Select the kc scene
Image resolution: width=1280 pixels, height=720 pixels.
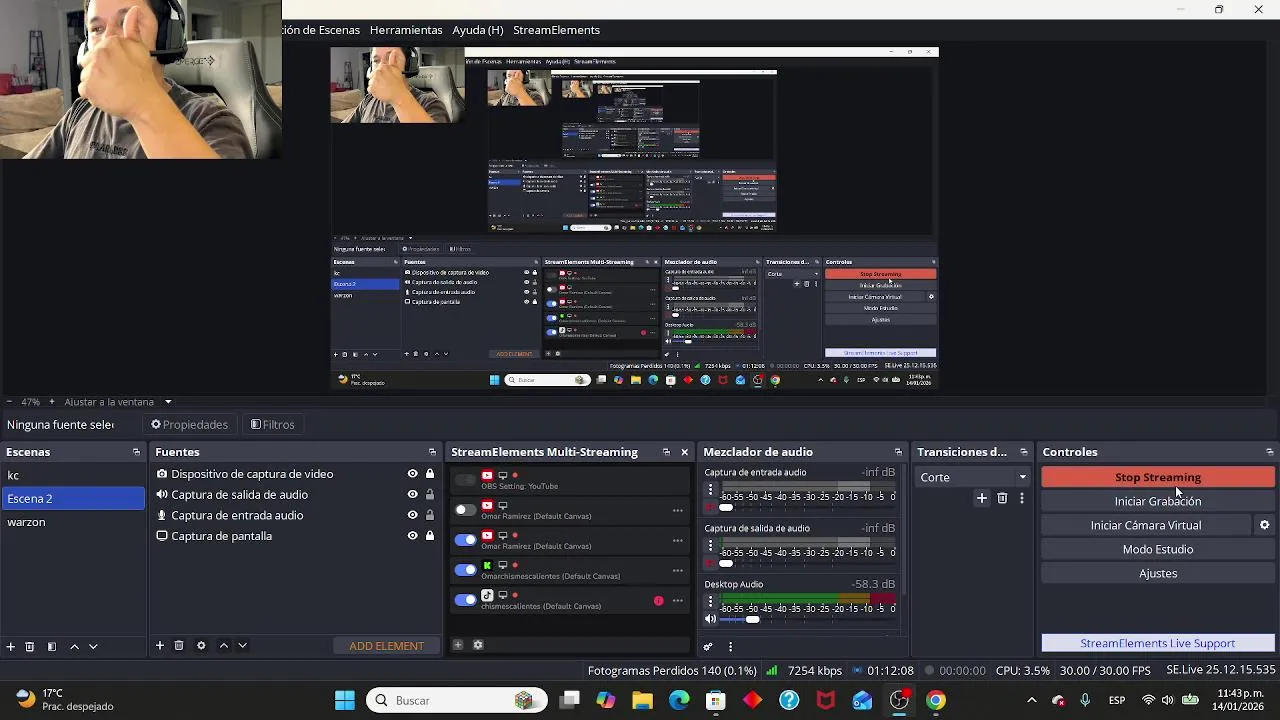point(72,475)
